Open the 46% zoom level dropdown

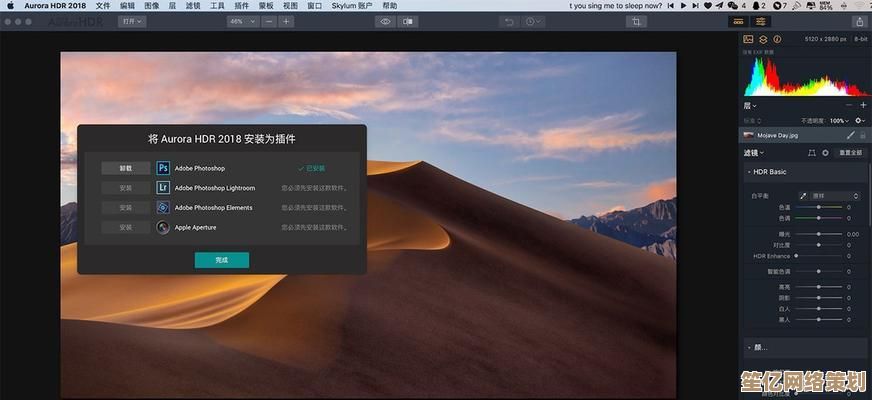tap(243, 22)
